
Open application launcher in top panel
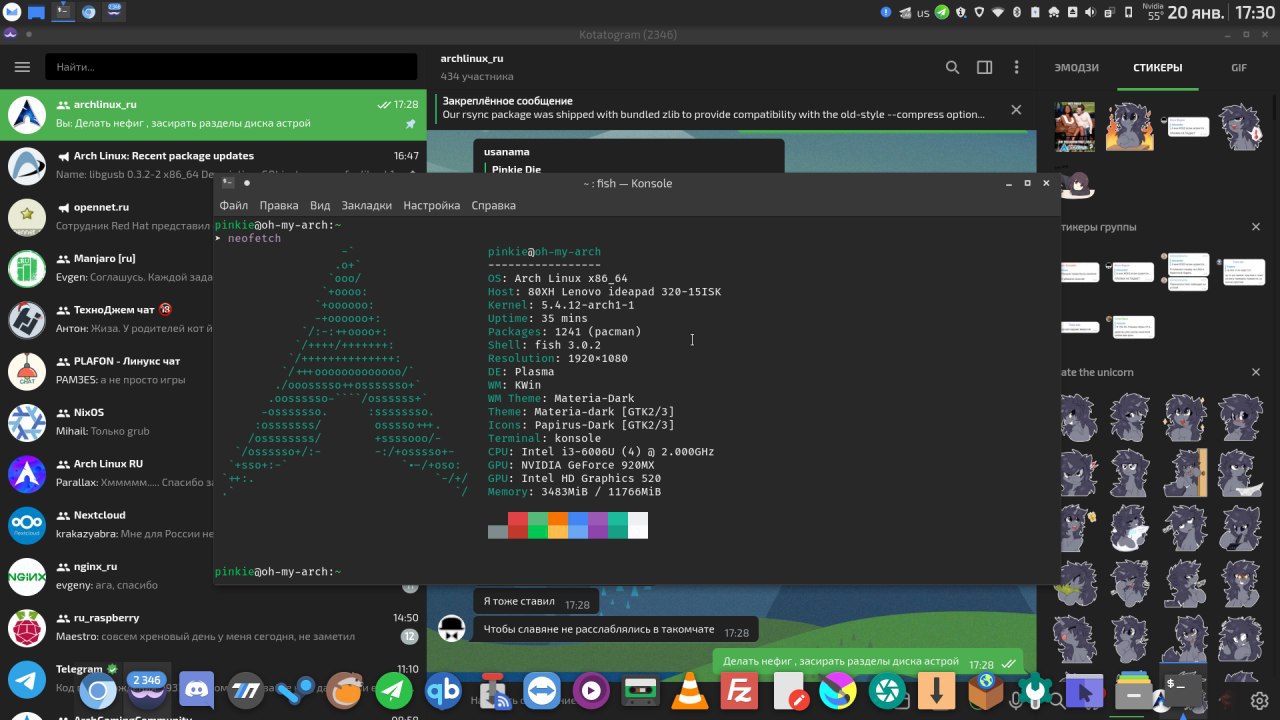coord(12,12)
